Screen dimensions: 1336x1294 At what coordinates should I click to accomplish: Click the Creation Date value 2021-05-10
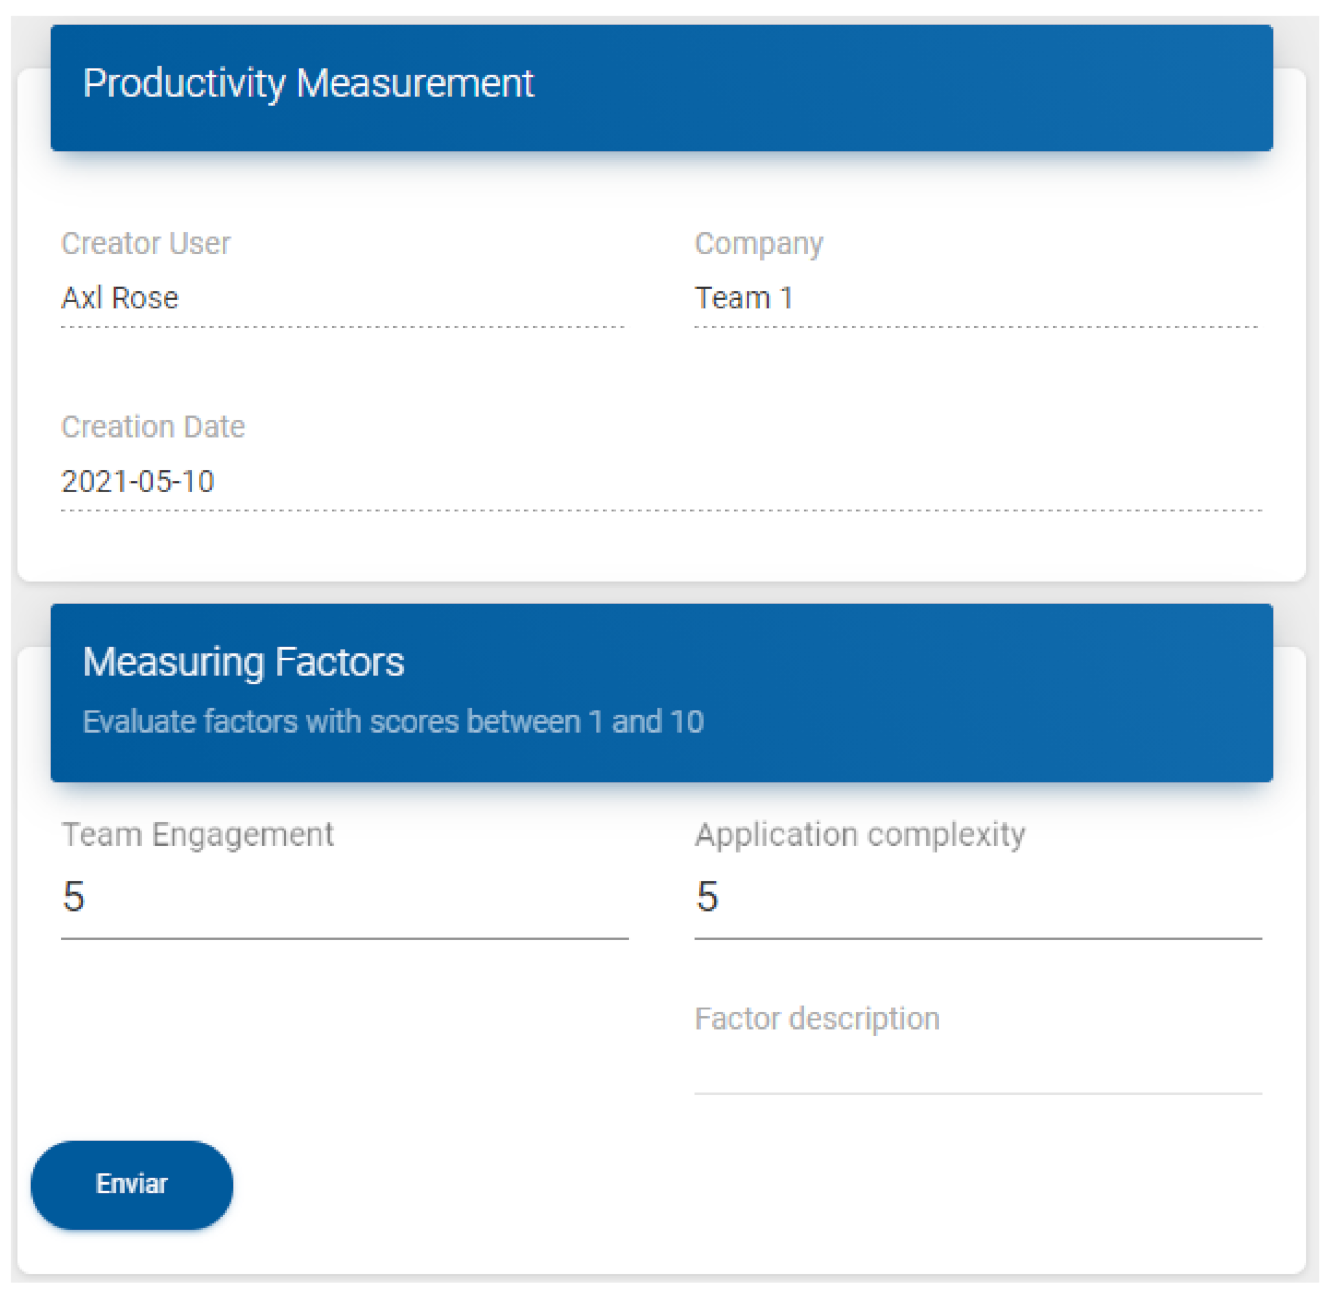(138, 482)
